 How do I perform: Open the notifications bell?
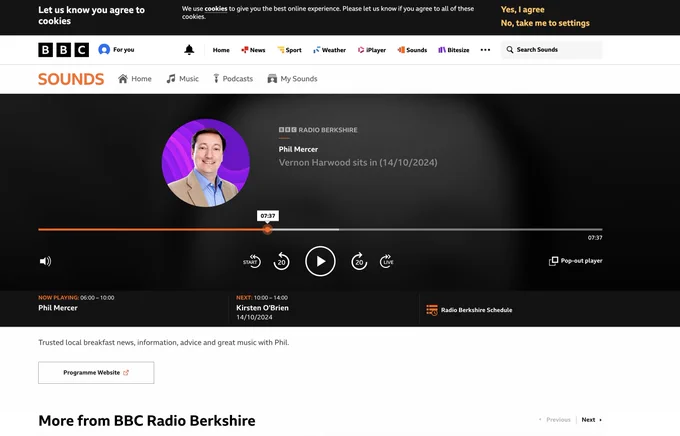(x=189, y=49)
